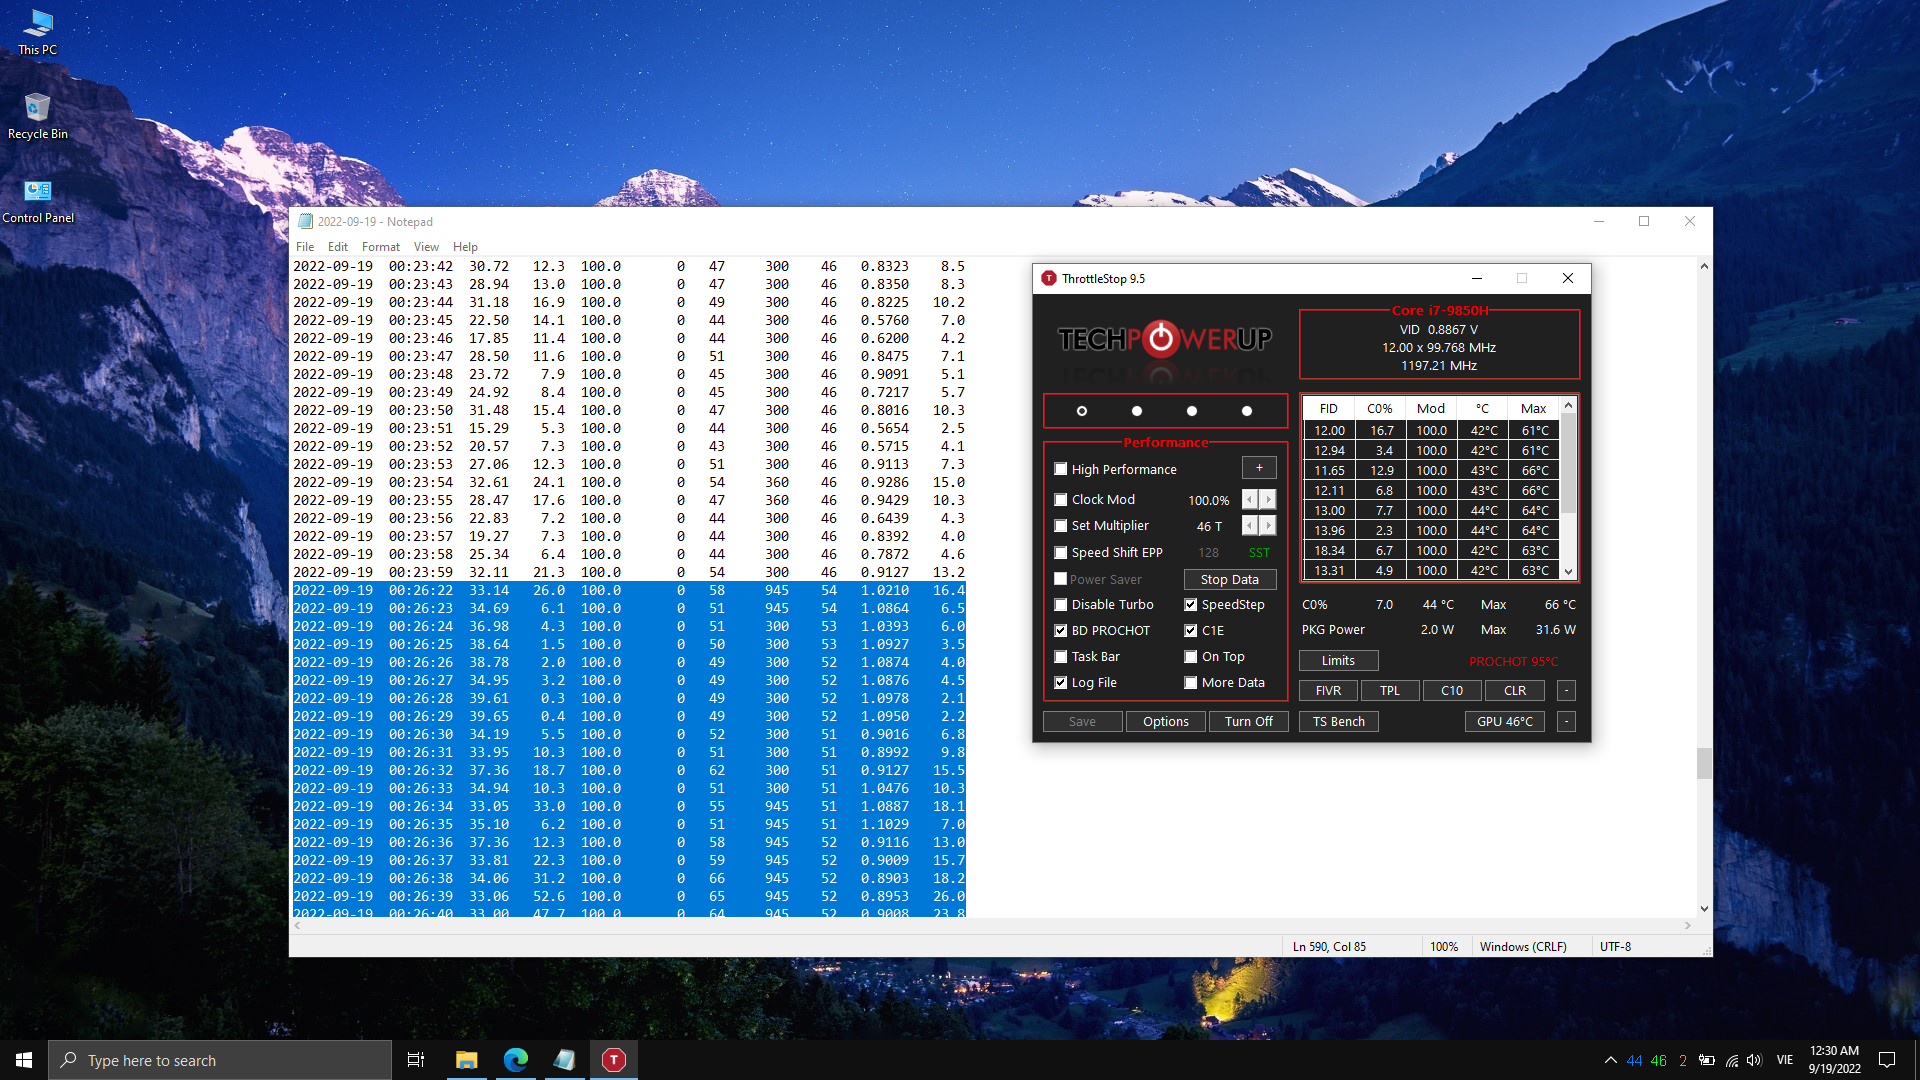The height and width of the screenshot is (1080, 1920).
Task: Switch to the ThrottleStop taskbar icon
Action: click(614, 1060)
